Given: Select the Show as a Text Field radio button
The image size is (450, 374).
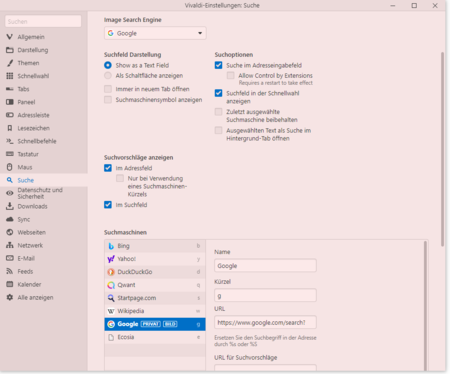Looking at the screenshot, I should (108, 65).
